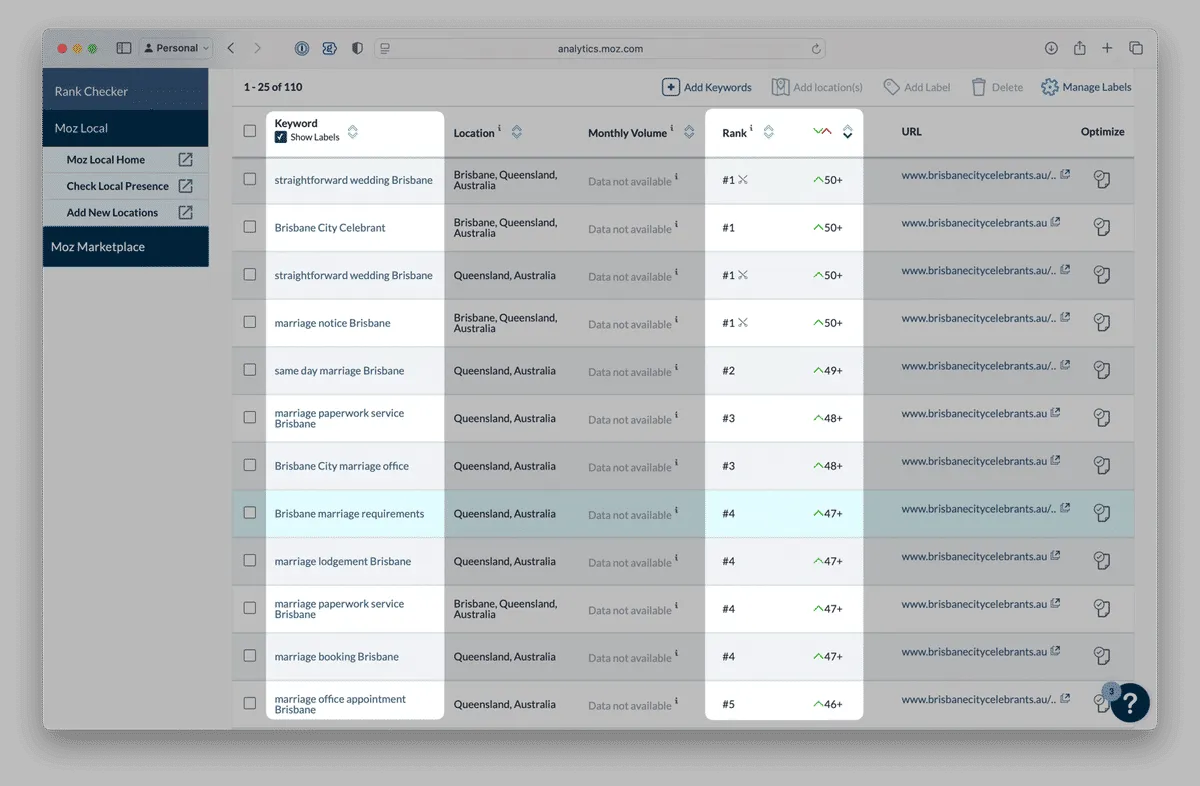Go forward to next page
1200x786 pixels.
coord(257,48)
